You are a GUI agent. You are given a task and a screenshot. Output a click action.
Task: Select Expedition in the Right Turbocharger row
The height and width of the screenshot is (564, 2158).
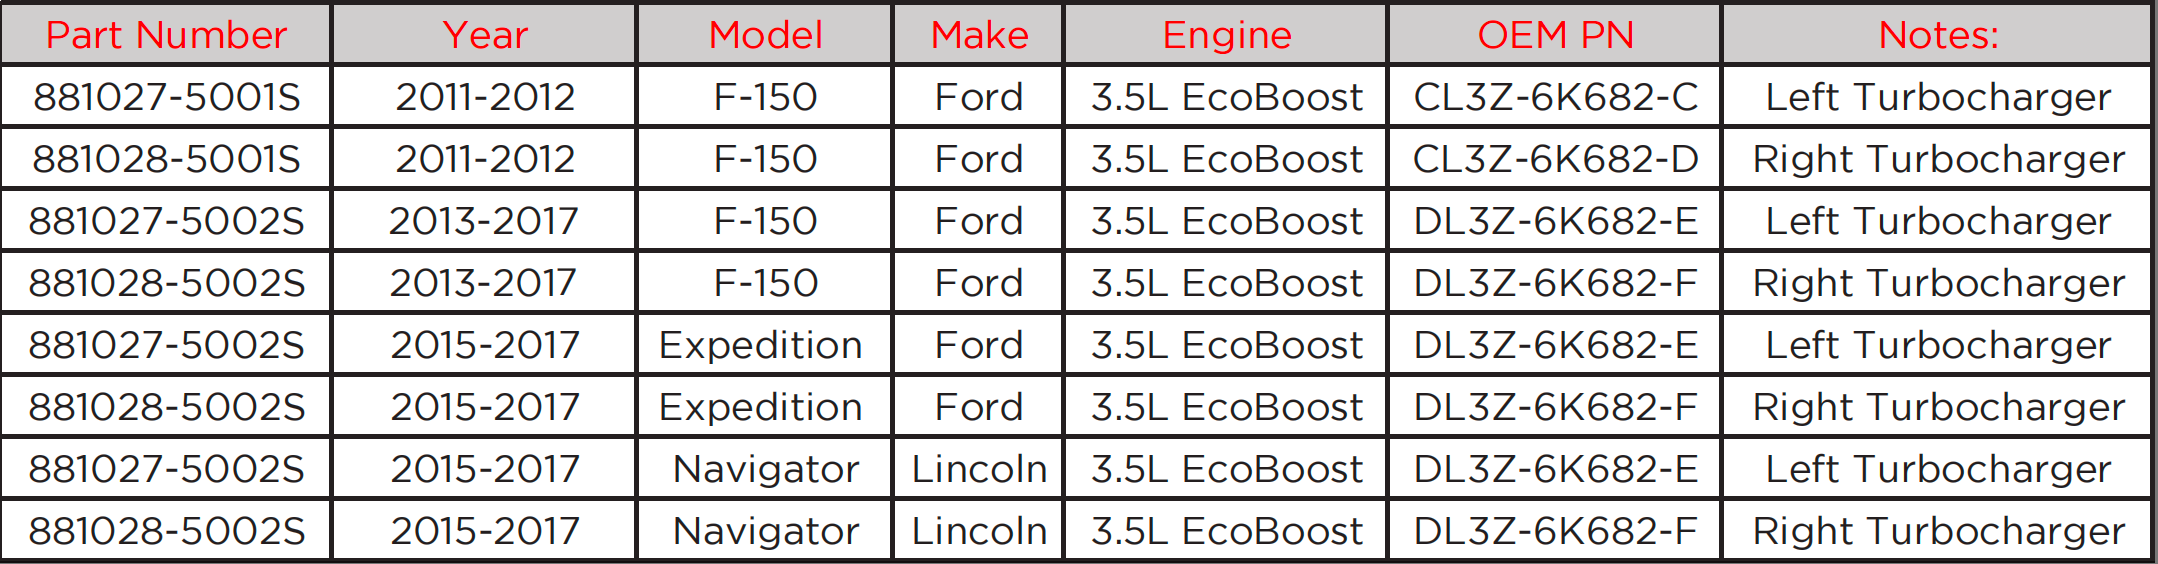point(760,407)
